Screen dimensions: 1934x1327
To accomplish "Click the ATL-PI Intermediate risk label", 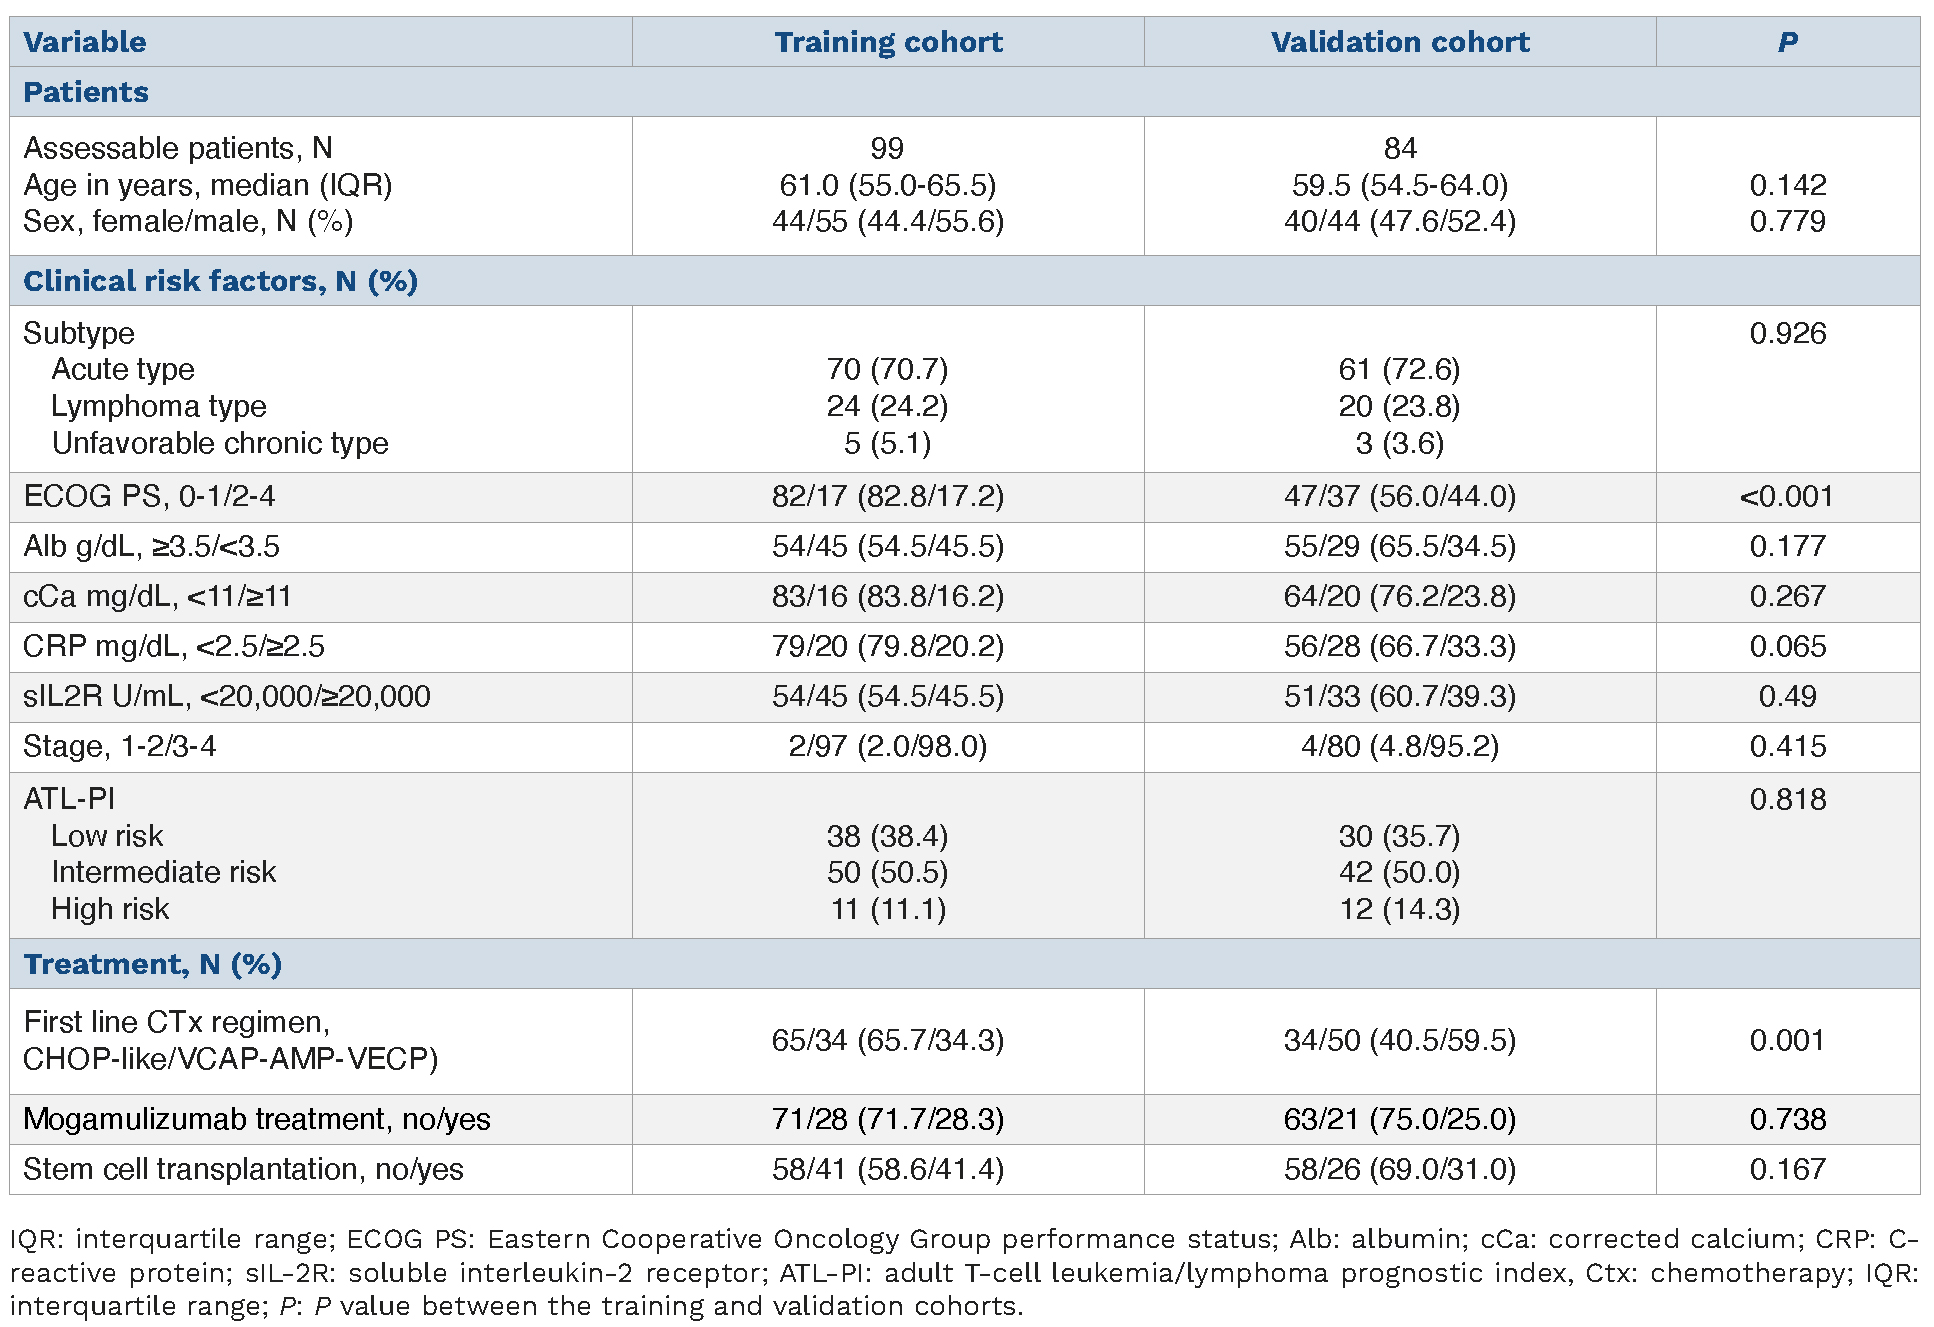I will 164,872.
